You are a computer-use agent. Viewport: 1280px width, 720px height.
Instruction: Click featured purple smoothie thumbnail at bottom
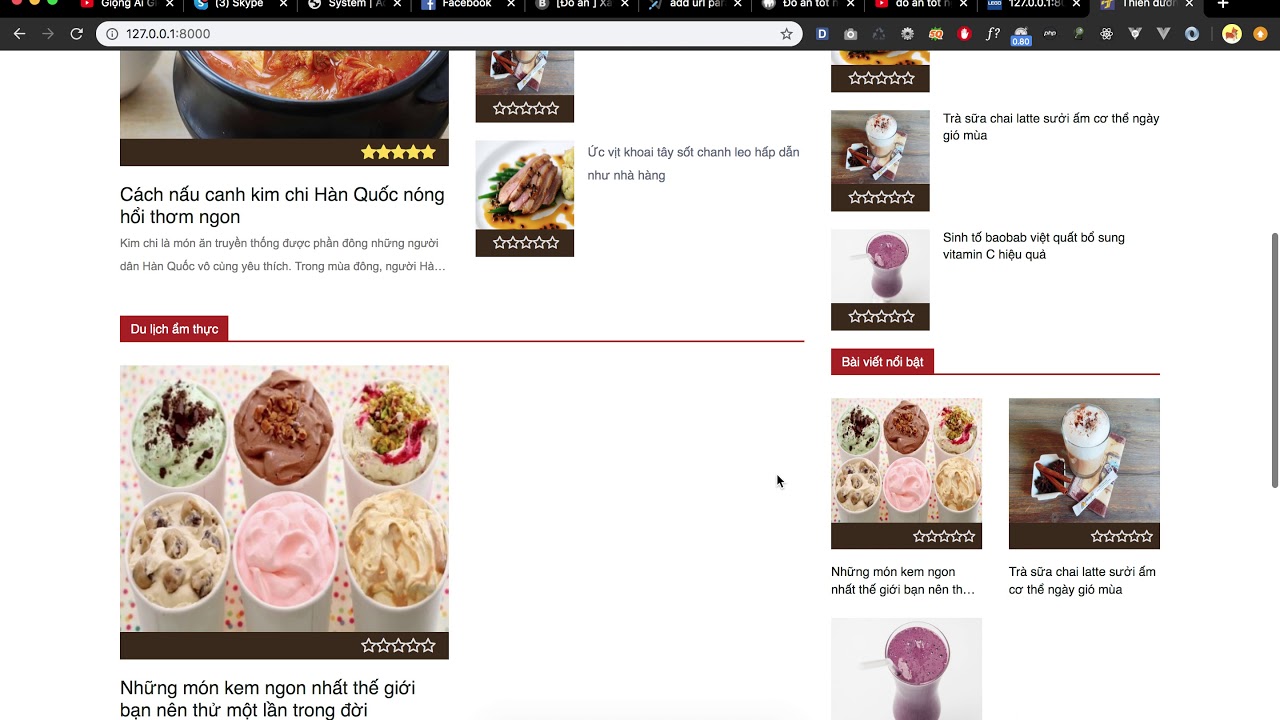[x=906, y=668]
